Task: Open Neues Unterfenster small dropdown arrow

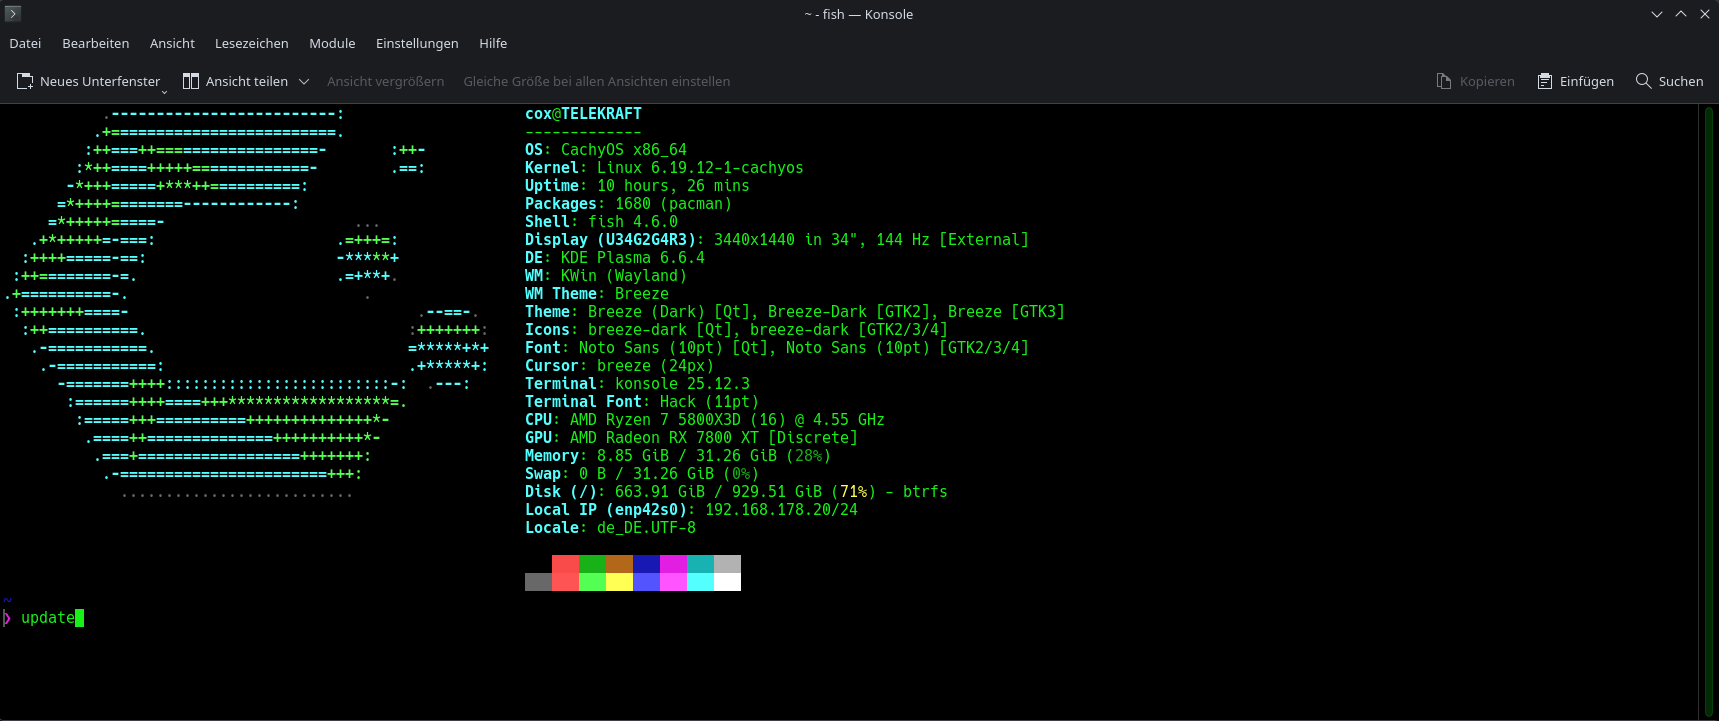Action: (x=164, y=91)
